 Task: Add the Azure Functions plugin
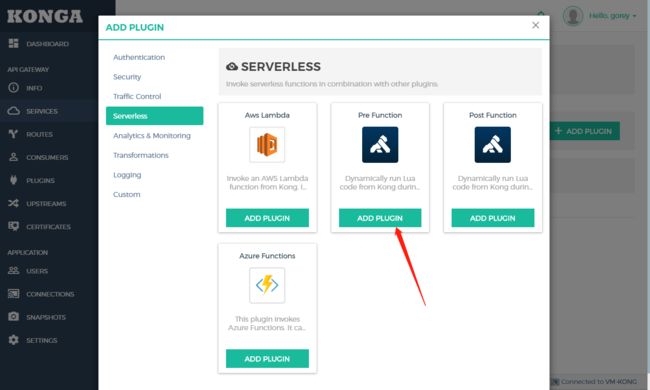267,359
